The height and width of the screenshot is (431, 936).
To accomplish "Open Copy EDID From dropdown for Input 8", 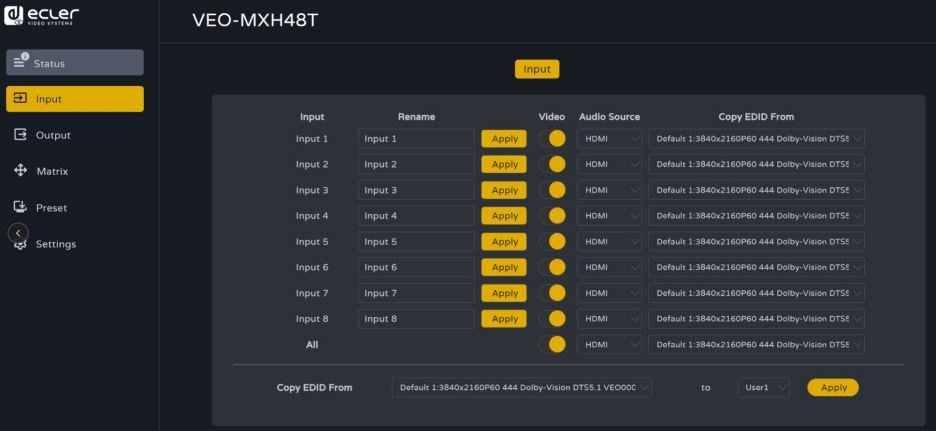I will 756,319.
